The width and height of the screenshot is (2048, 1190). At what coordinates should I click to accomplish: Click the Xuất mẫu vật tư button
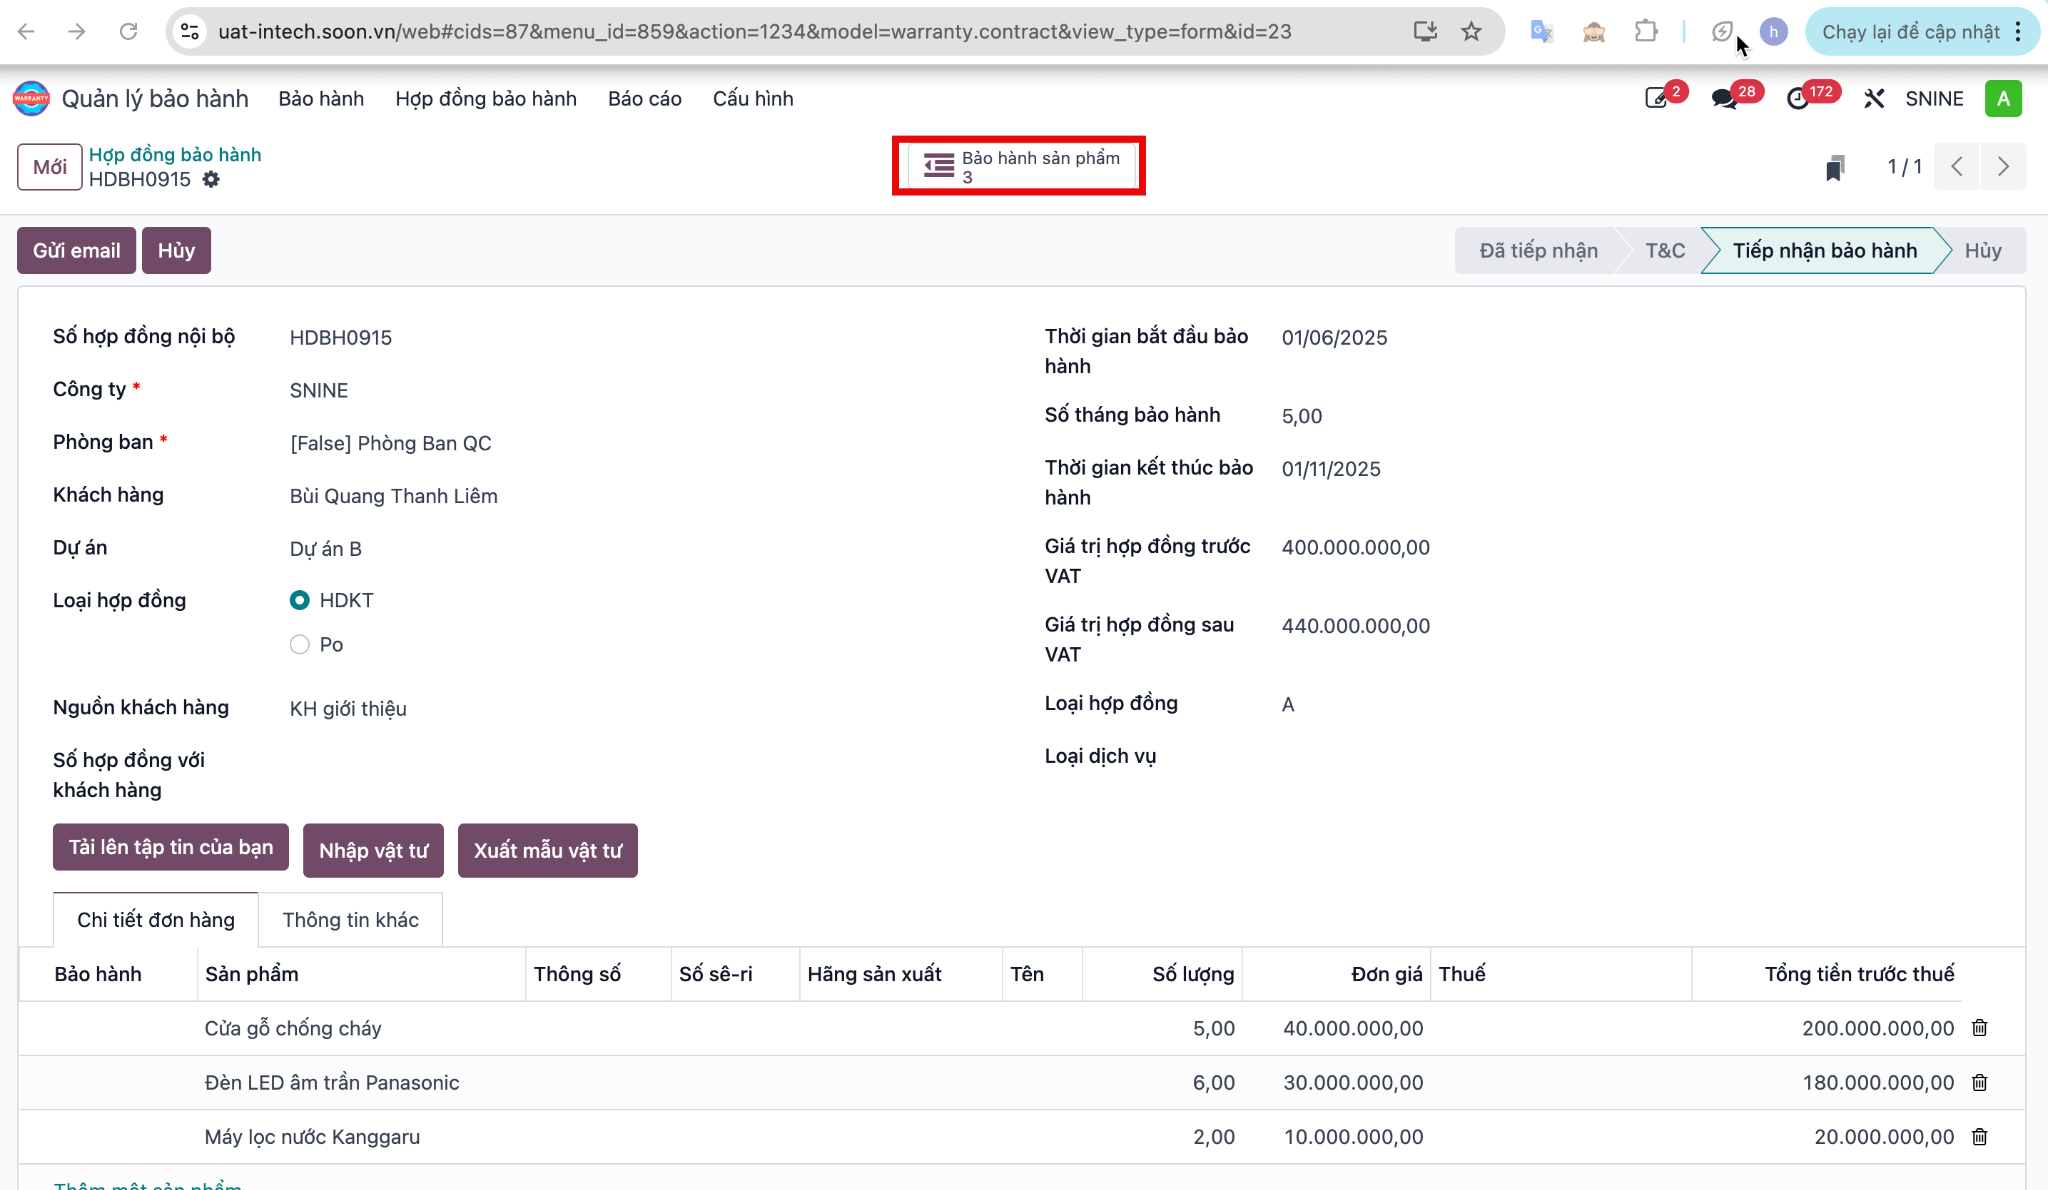click(x=548, y=850)
